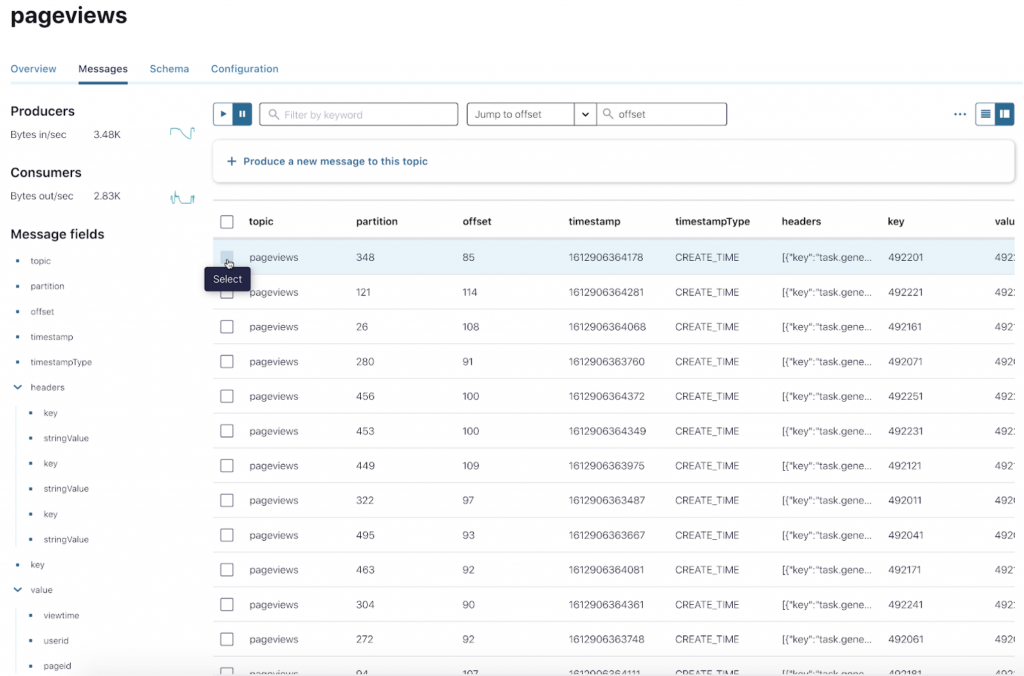Switch to the split card view icon
This screenshot has height=676, width=1024.
1004,114
